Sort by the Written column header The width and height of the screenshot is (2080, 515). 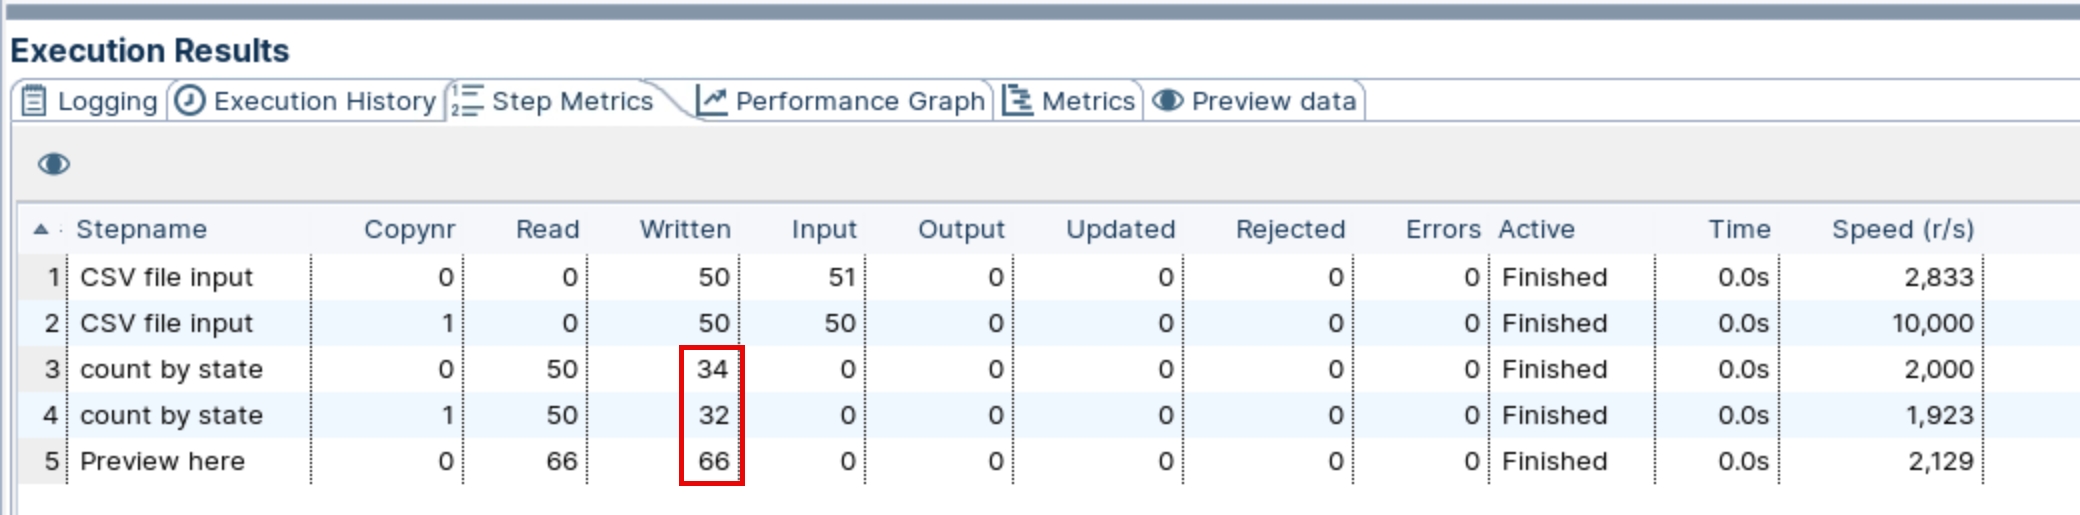(685, 229)
